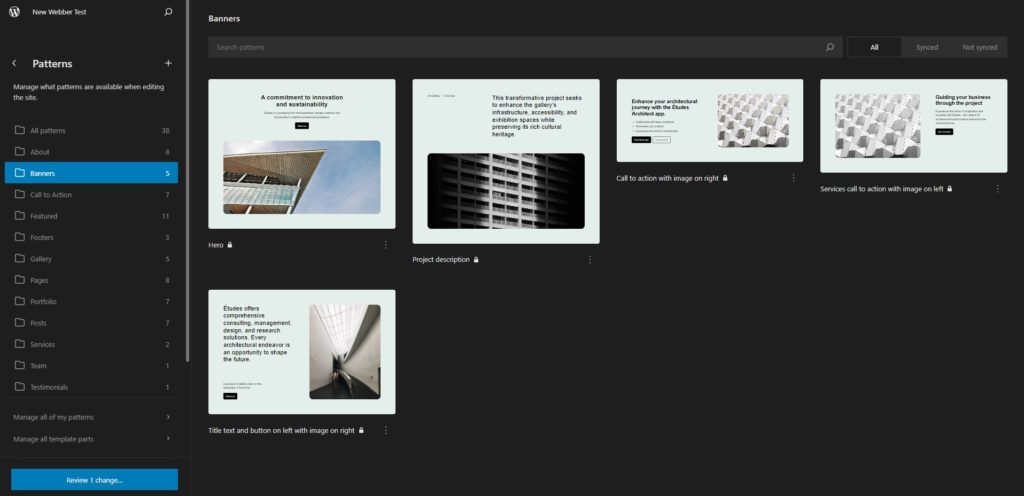Open actions menu for Project description pattern
The height and width of the screenshot is (496, 1024).
[589, 260]
